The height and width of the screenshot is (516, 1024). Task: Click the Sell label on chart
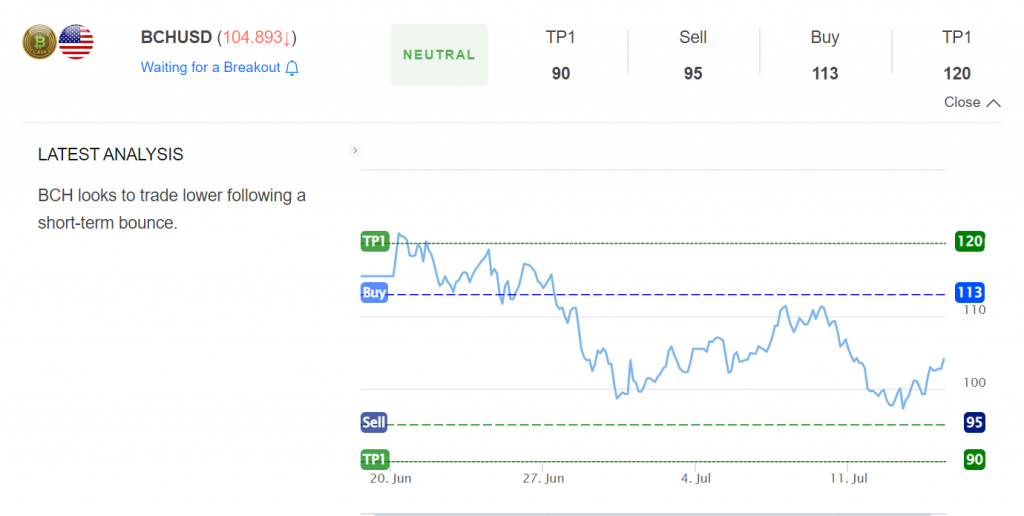[x=374, y=423]
